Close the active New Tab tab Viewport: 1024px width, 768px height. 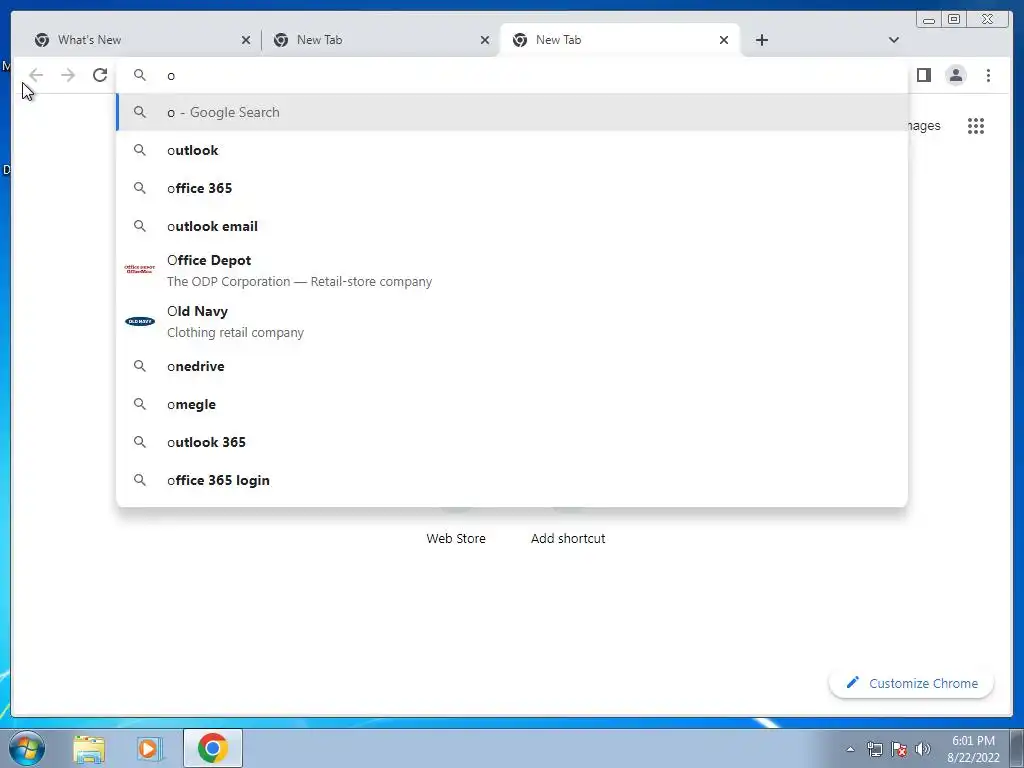724,40
